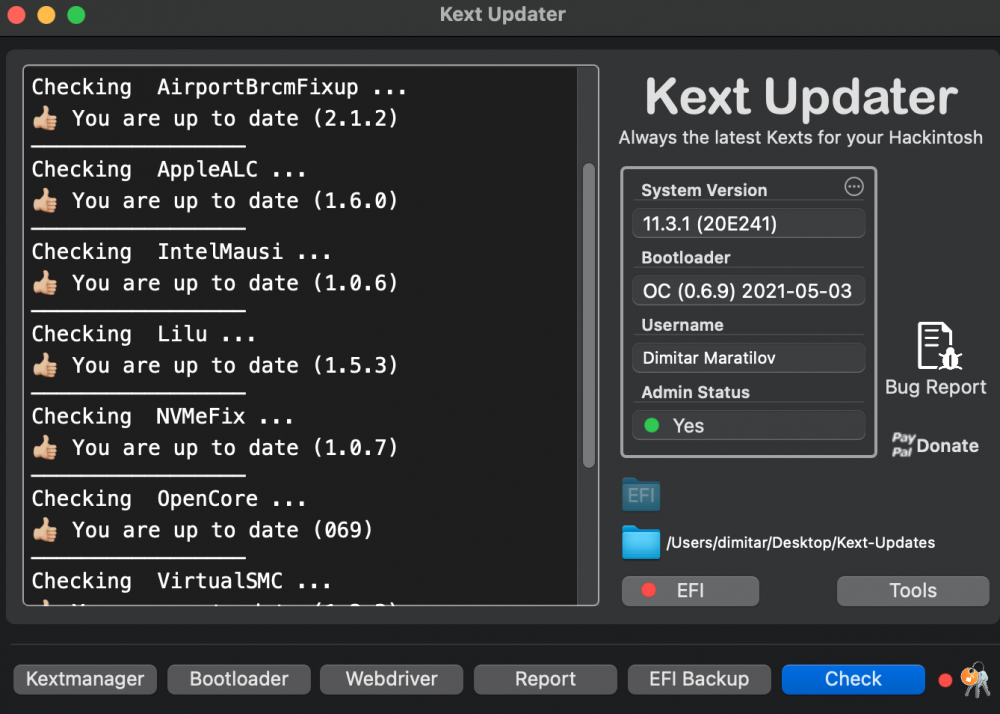Run the Check for kext updates
Screen dimensions: 1000x714
click(x=853, y=679)
